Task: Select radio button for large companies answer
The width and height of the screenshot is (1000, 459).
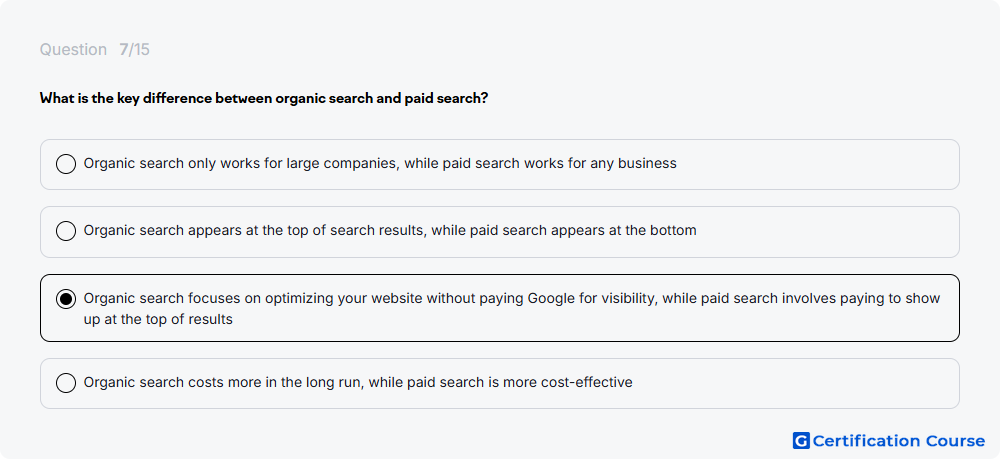Action: point(66,164)
